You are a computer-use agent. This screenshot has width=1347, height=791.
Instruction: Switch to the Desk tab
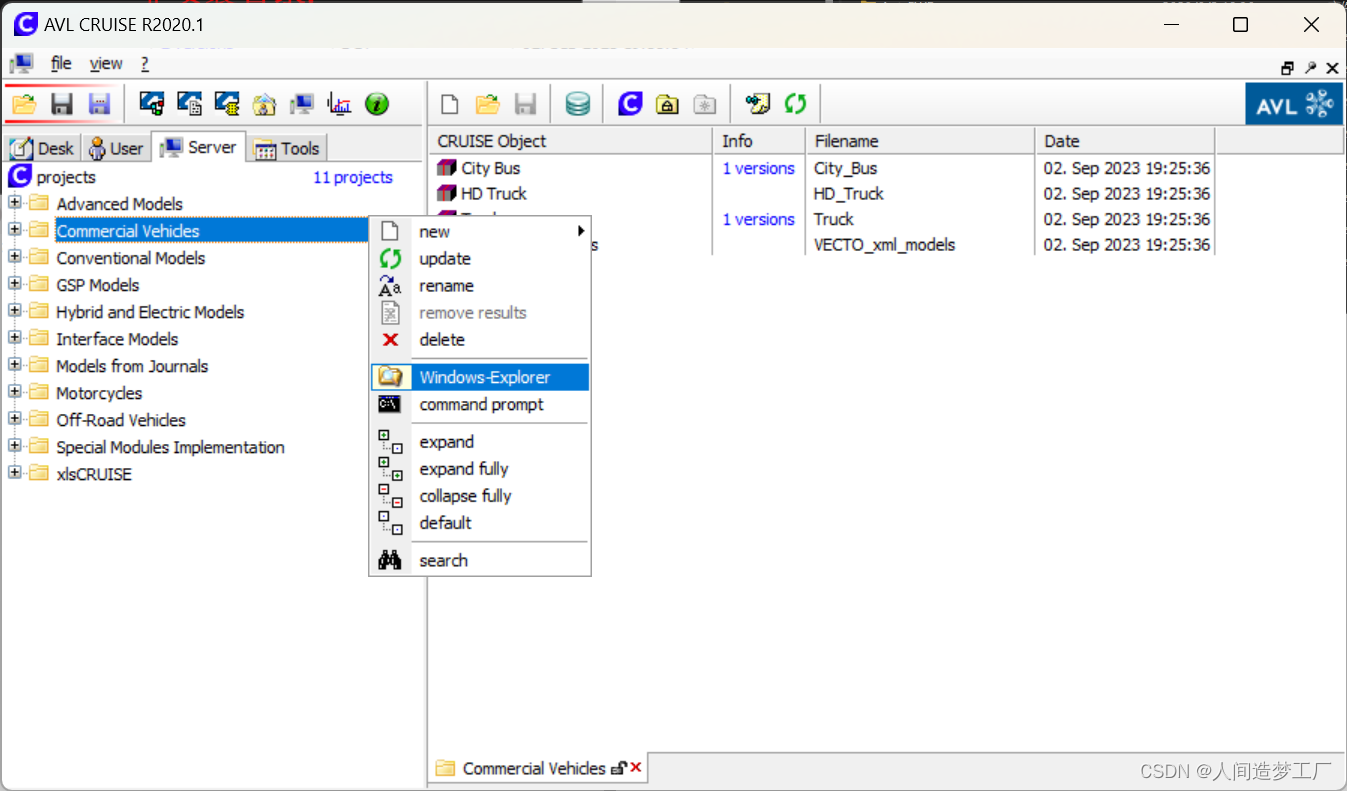42,149
